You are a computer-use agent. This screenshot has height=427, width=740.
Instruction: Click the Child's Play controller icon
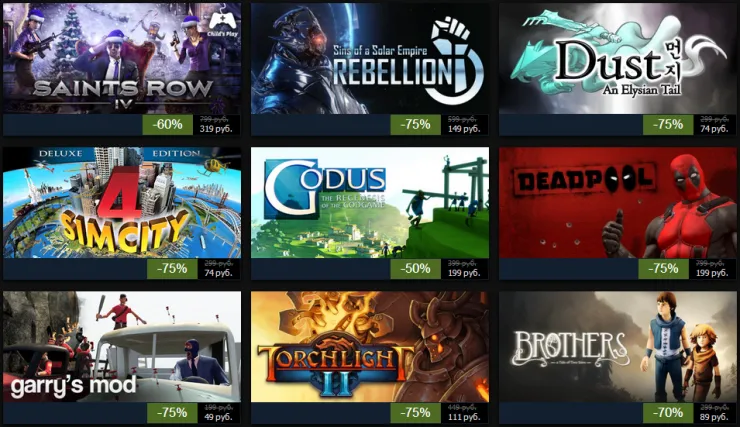(x=222, y=24)
